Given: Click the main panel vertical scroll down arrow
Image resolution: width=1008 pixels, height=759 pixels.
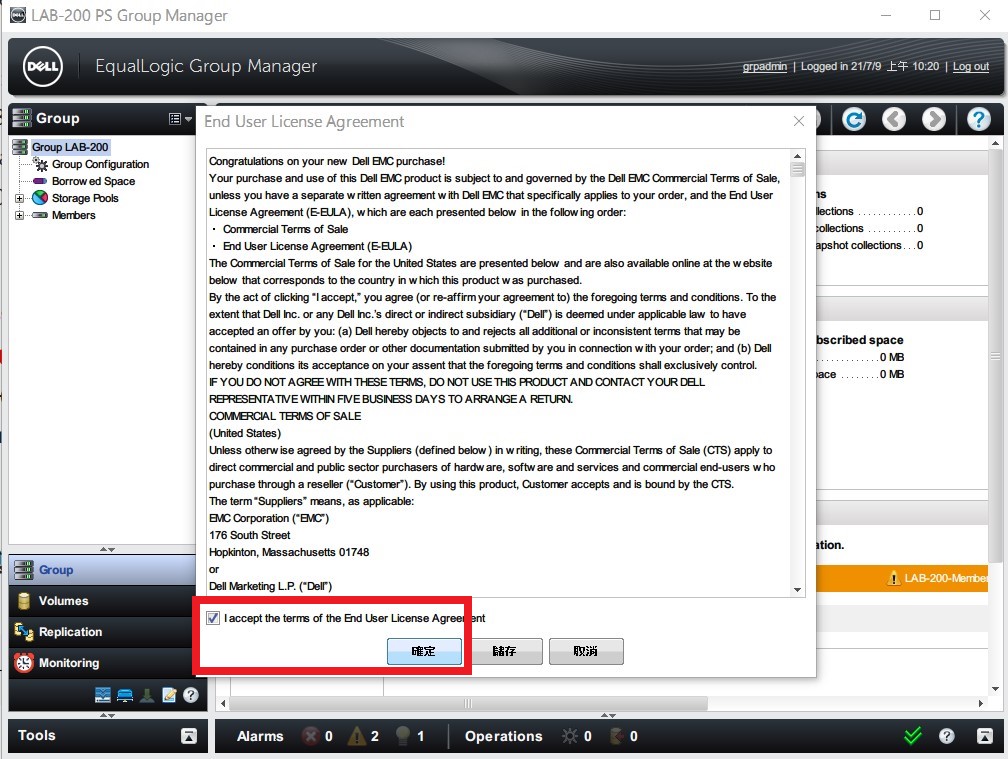Looking at the screenshot, I should [995, 688].
